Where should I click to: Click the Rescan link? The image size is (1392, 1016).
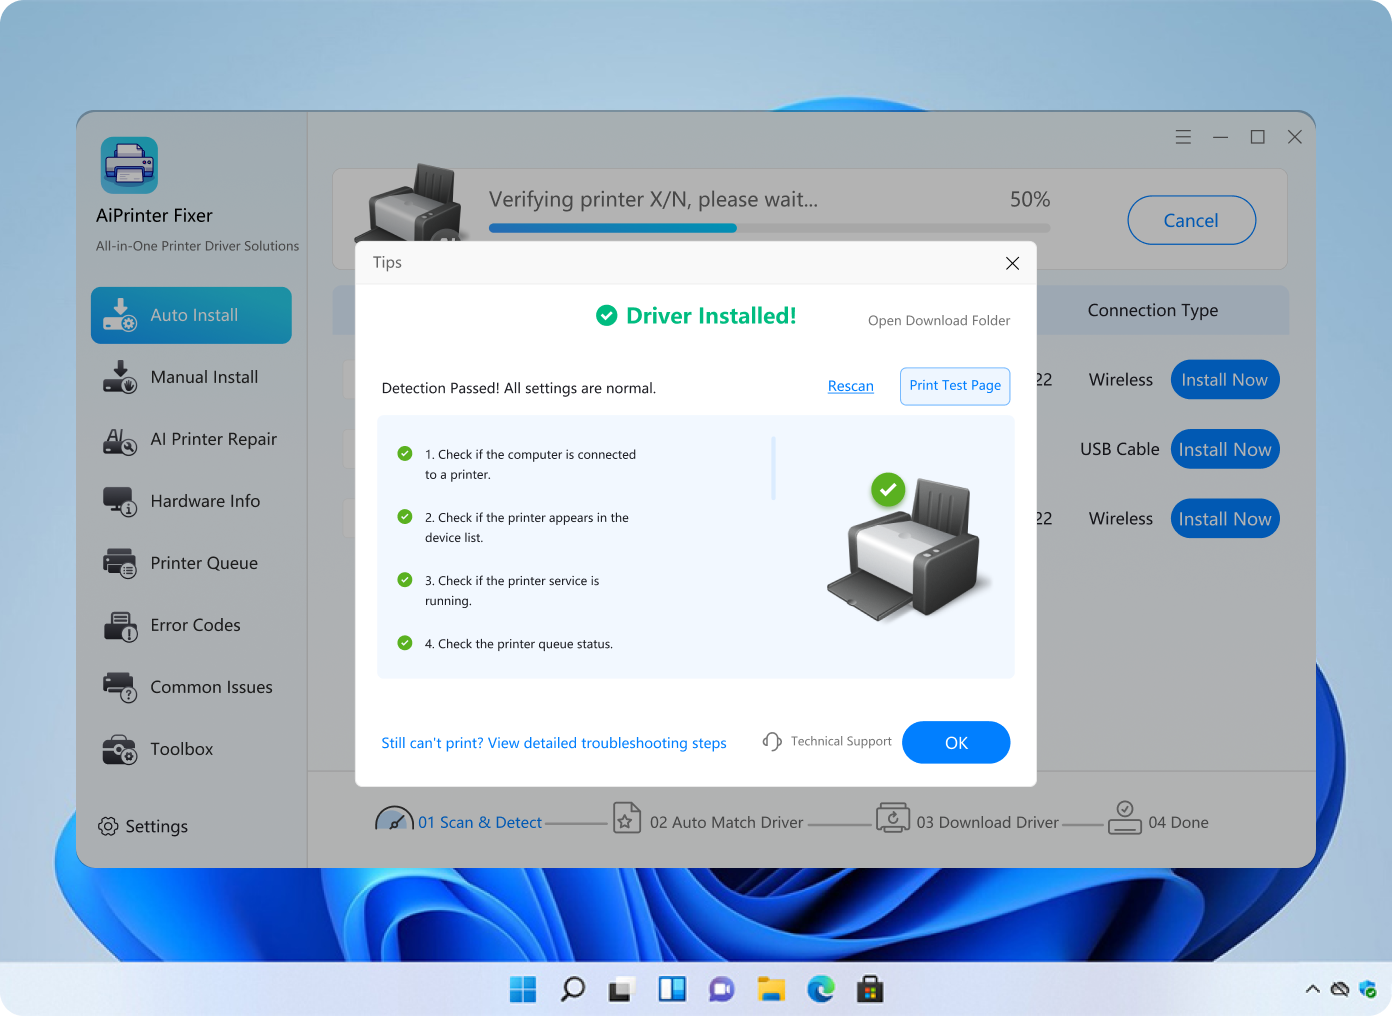pyautogui.click(x=850, y=386)
